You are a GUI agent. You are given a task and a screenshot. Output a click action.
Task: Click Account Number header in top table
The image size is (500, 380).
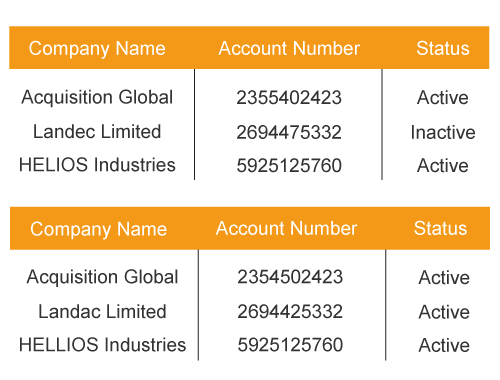point(289,48)
